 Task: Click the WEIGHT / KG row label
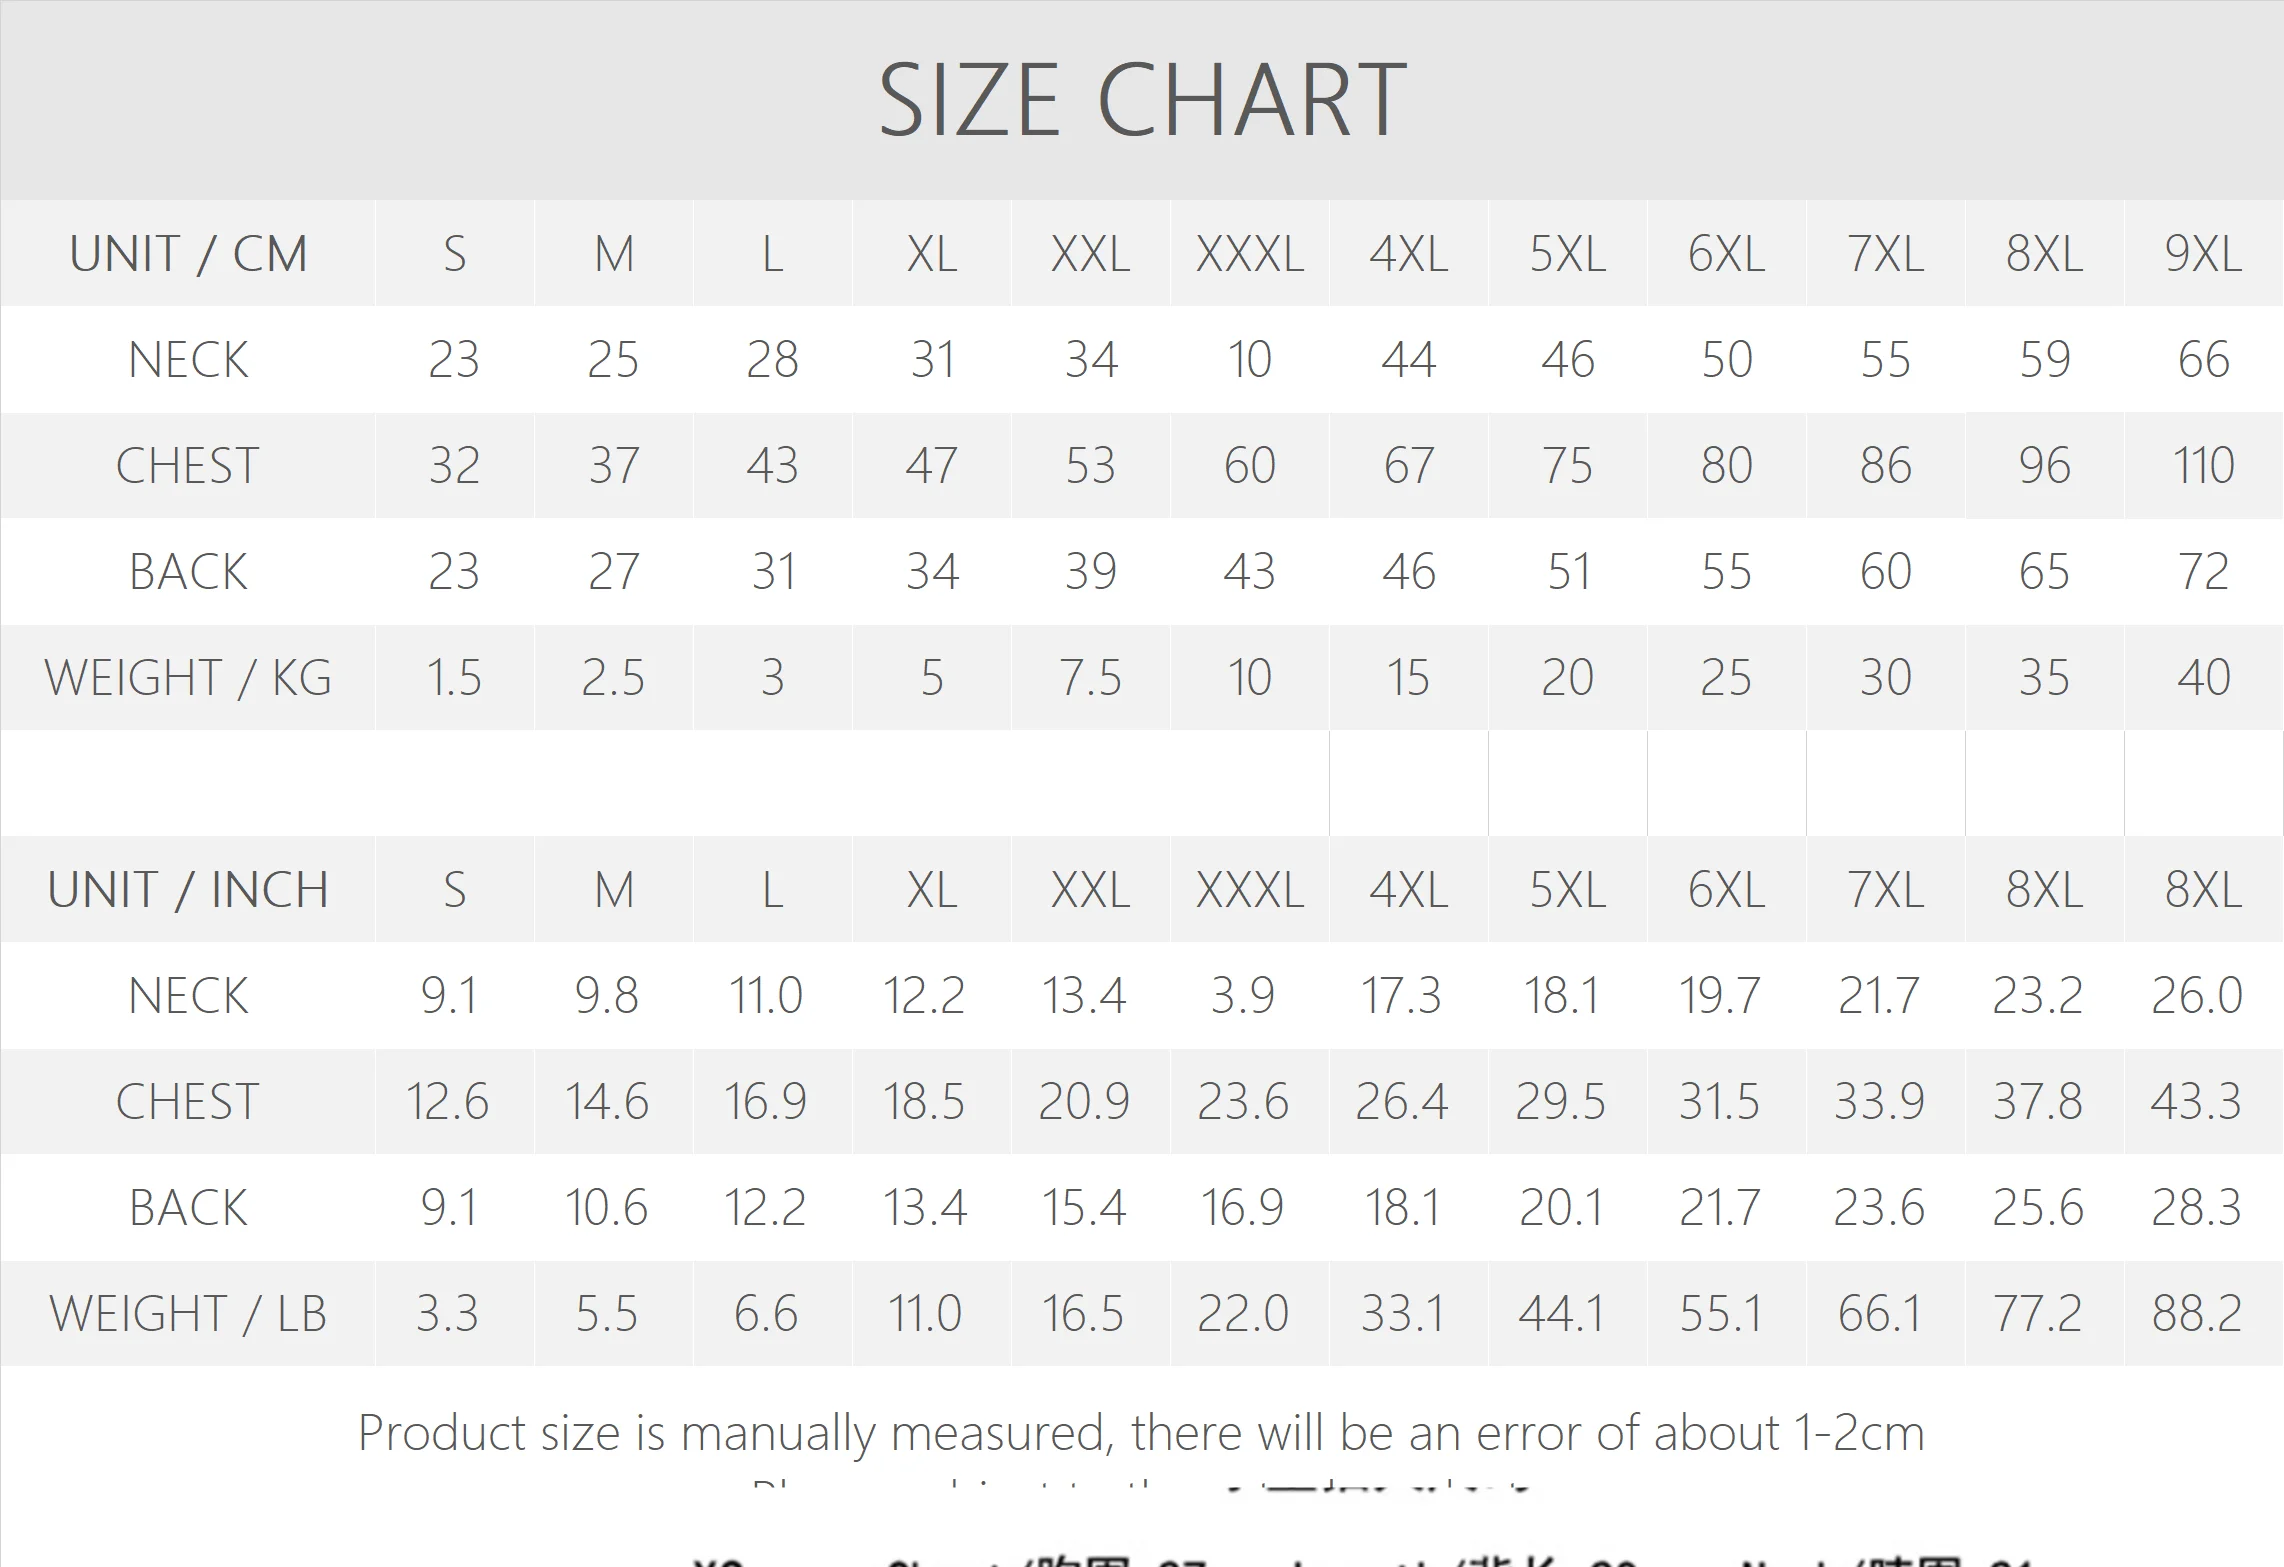tap(188, 678)
